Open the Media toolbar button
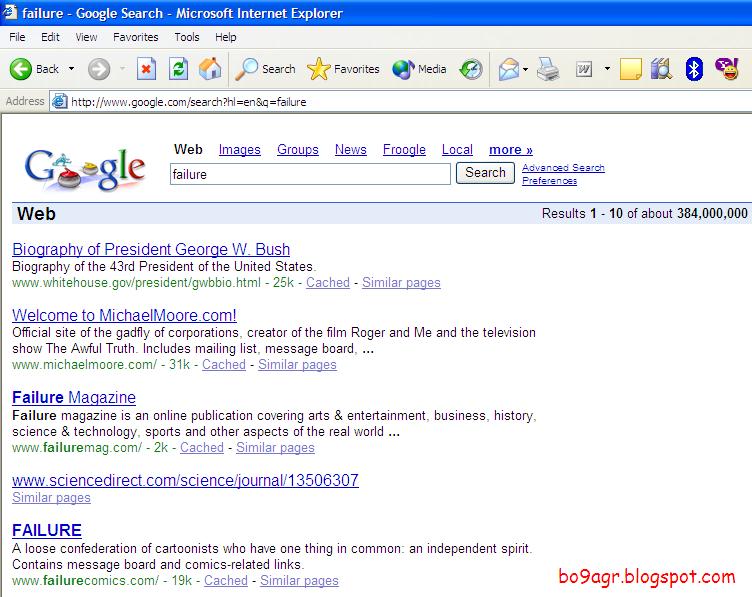752x597 pixels. click(419, 69)
